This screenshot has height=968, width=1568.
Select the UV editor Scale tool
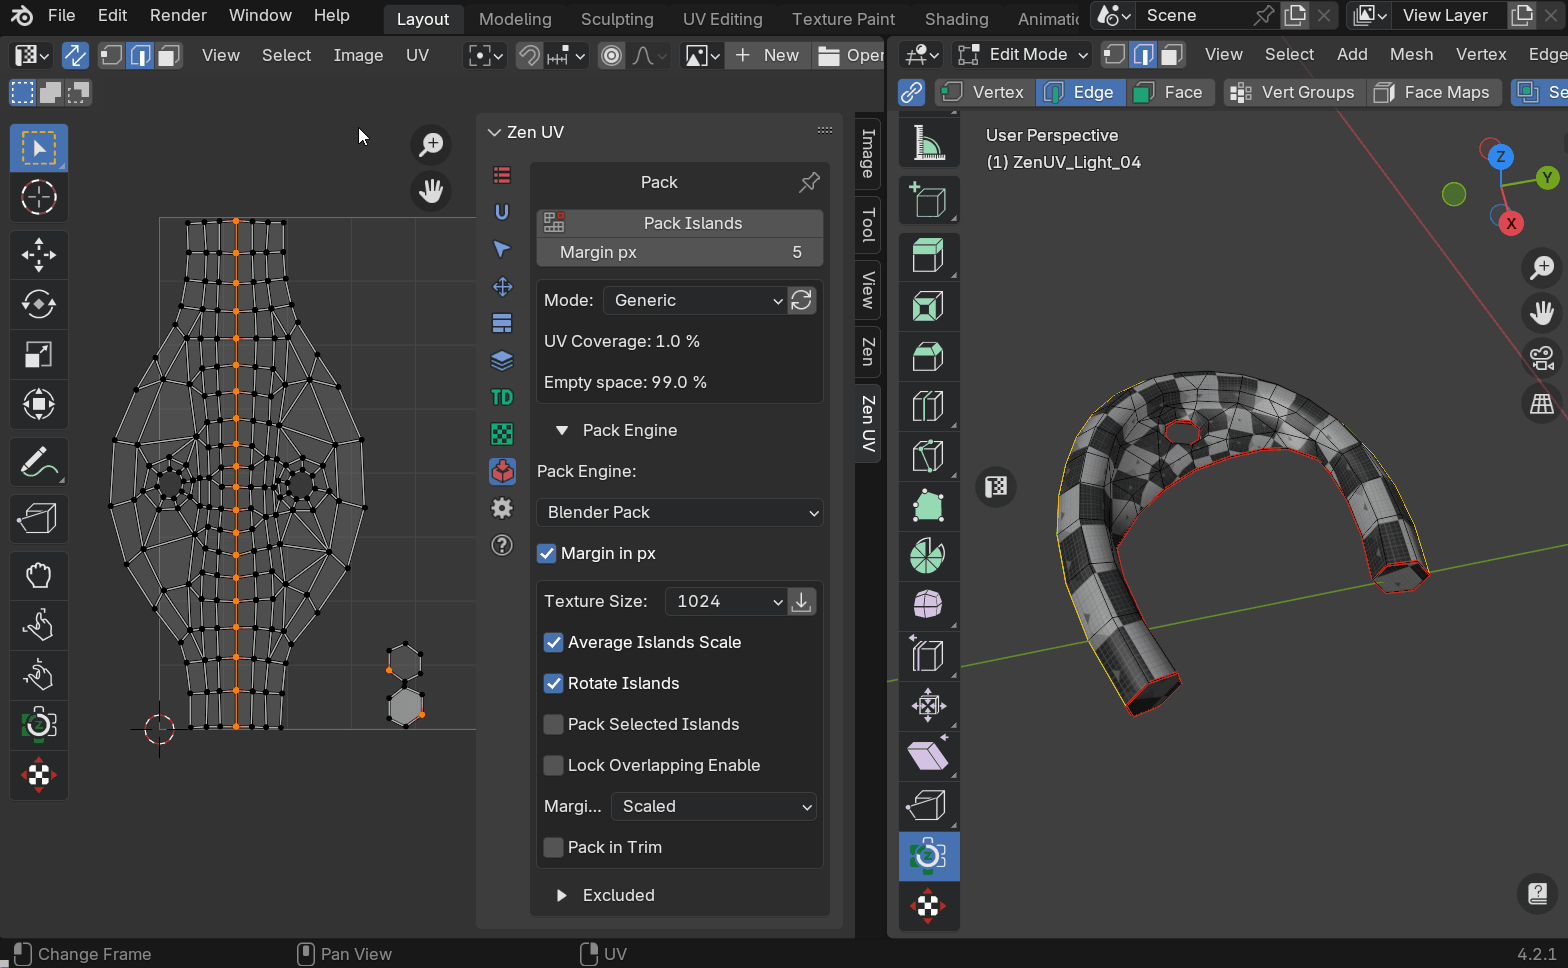click(39, 354)
